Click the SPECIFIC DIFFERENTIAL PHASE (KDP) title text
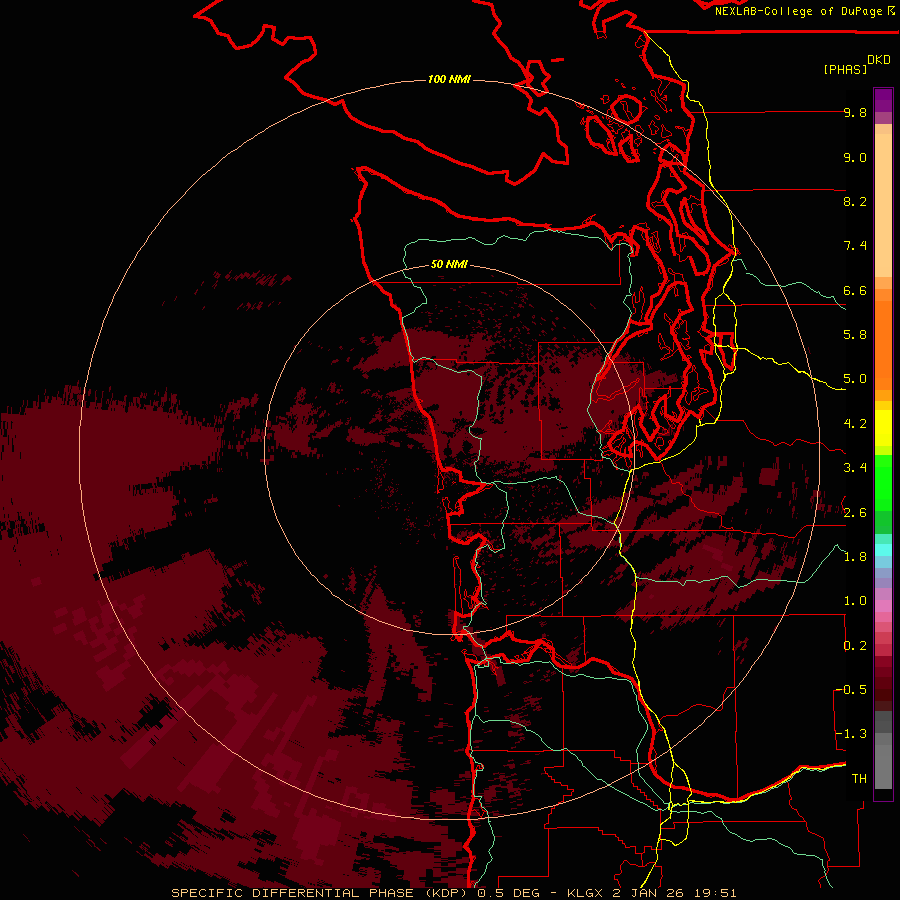 tap(319, 893)
